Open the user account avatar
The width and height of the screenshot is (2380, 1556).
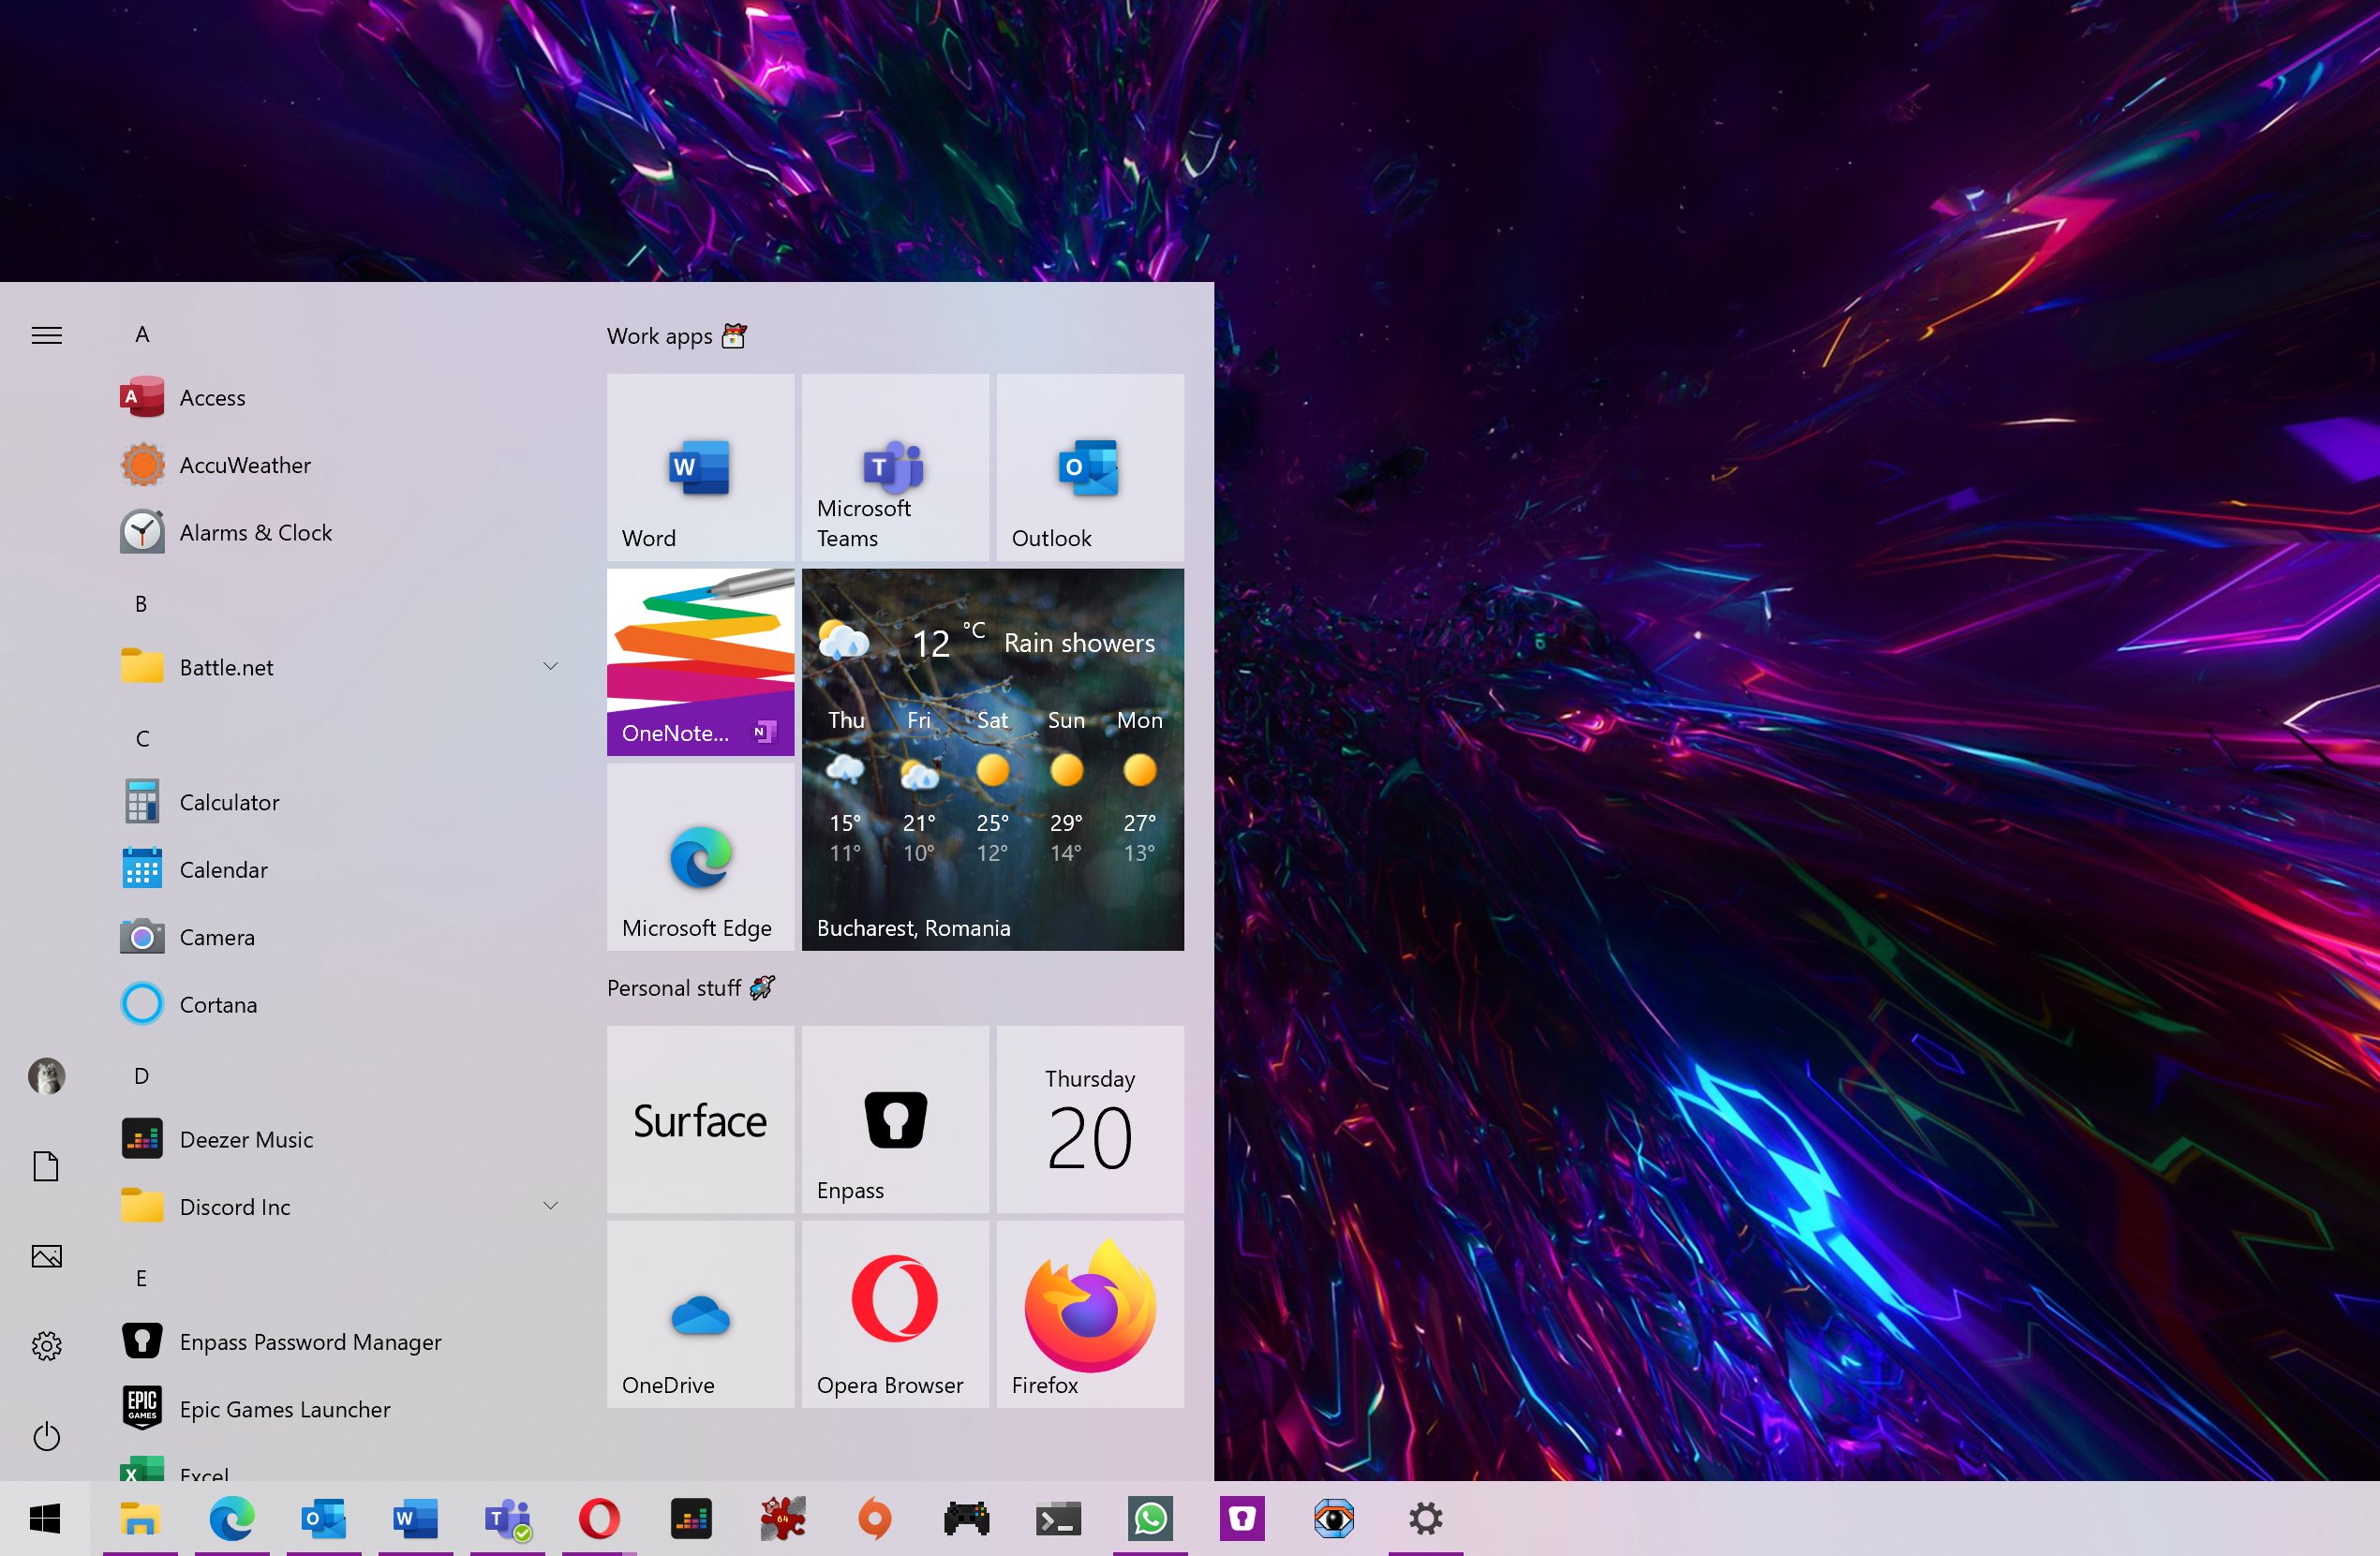coord(46,1076)
